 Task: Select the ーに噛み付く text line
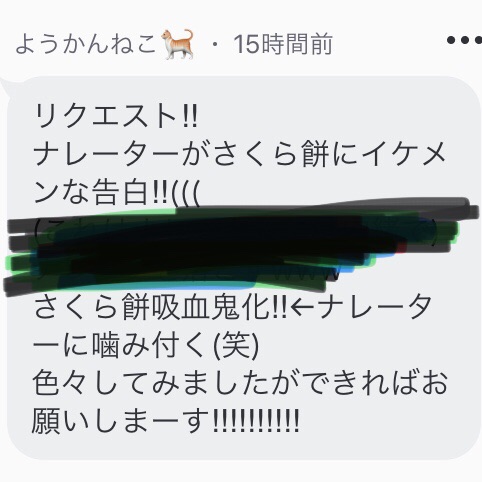(146, 345)
